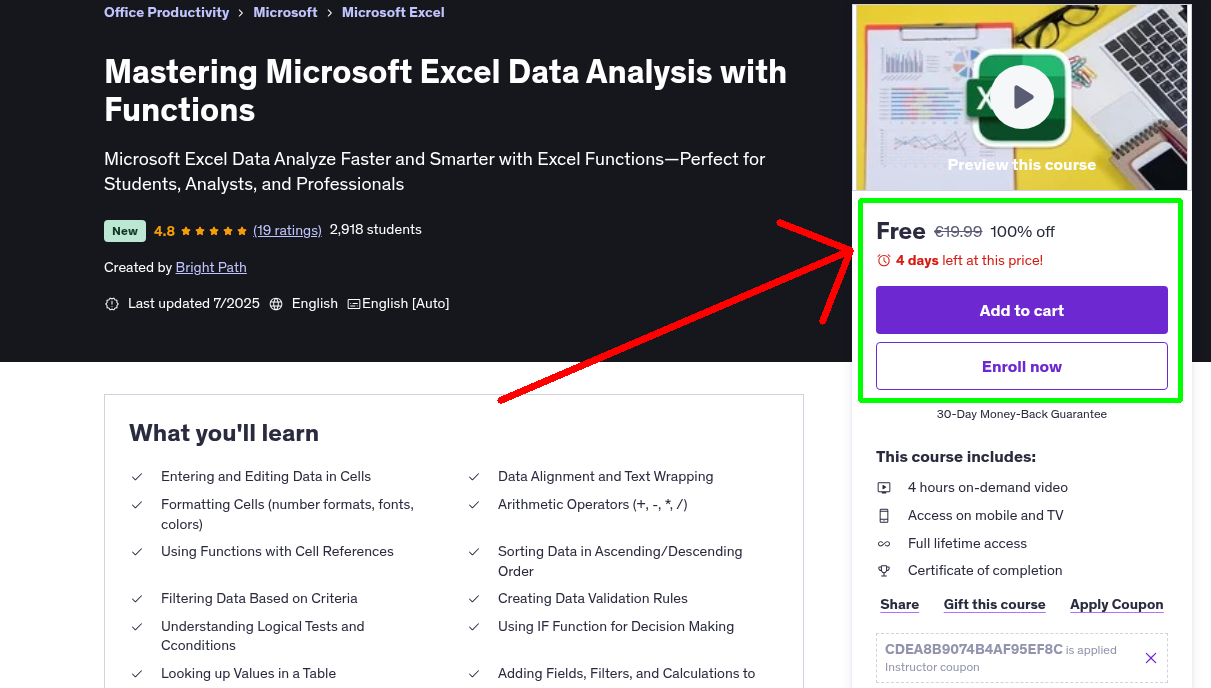Click Enroll now button
Image resolution: width=1211 pixels, height=688 pixels.
[1022, 366]
